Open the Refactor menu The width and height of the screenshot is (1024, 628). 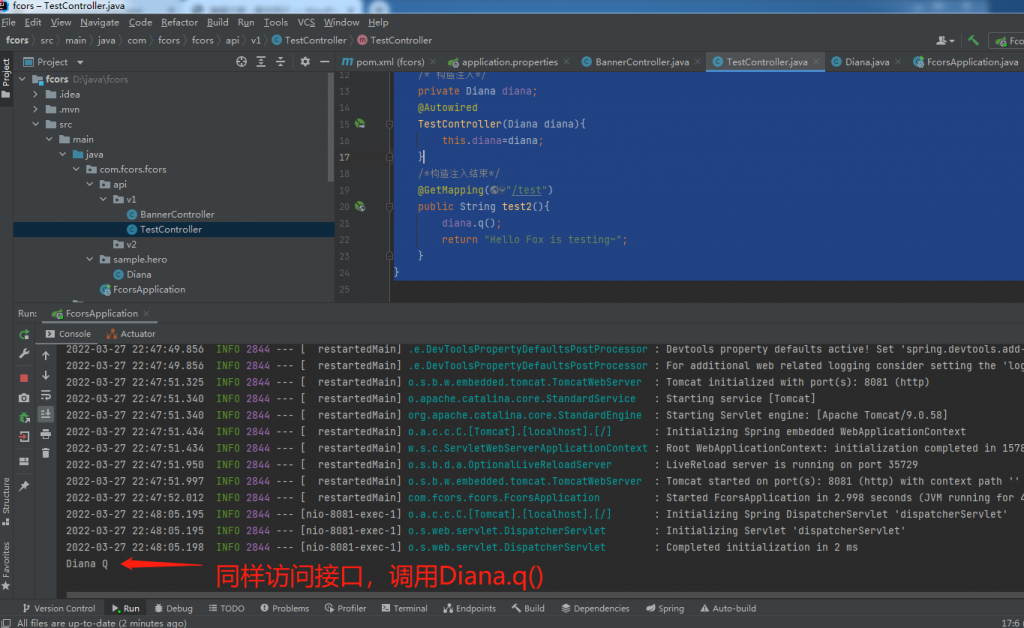tap(179, 22)
